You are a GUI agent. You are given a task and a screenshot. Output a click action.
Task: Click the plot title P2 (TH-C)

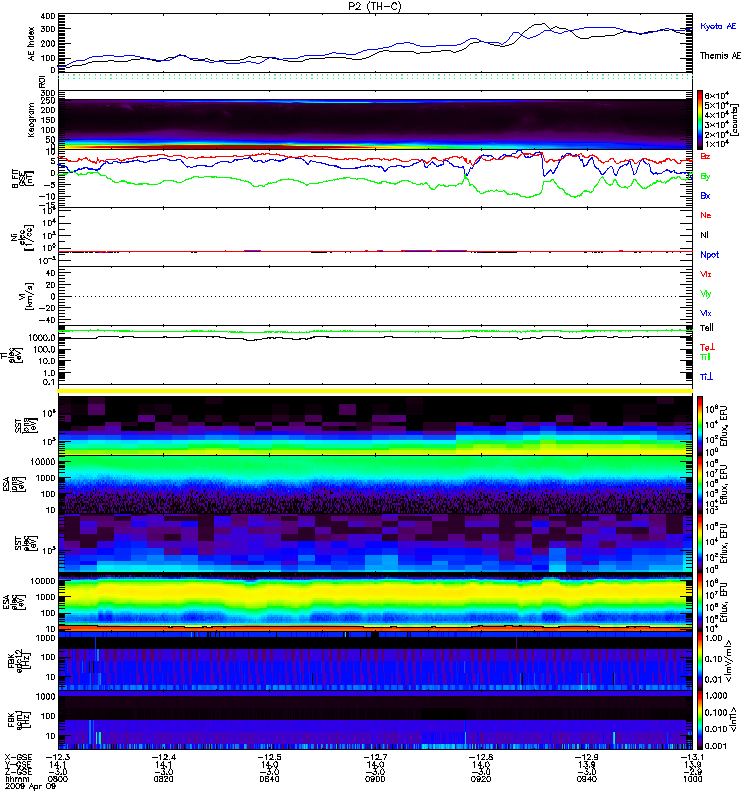click(x=374, y=6)
